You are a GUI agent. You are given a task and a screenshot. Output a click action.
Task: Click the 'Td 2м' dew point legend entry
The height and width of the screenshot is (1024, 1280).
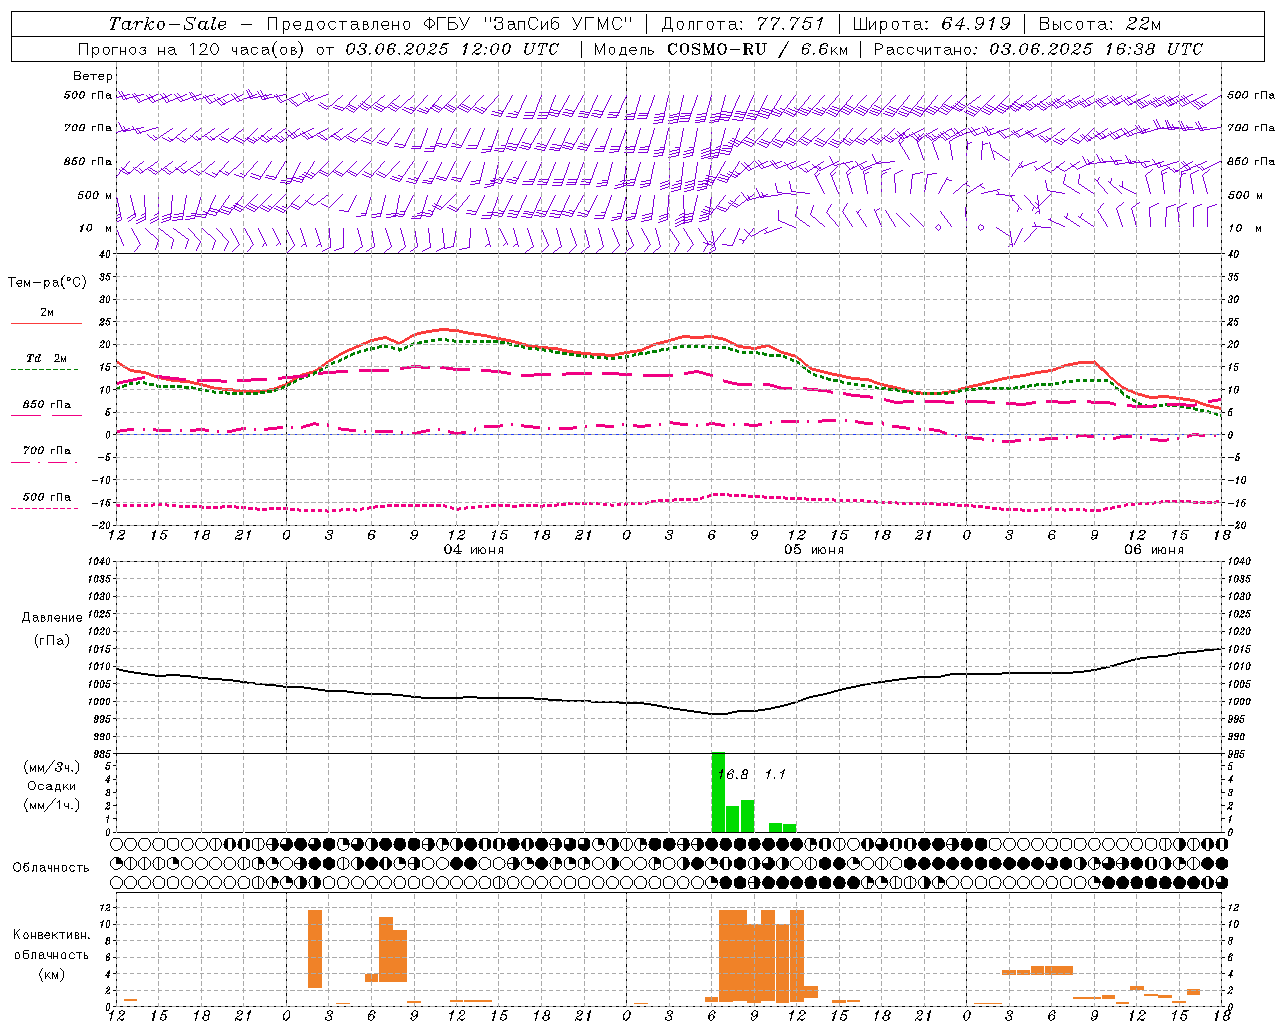(46, 358)
